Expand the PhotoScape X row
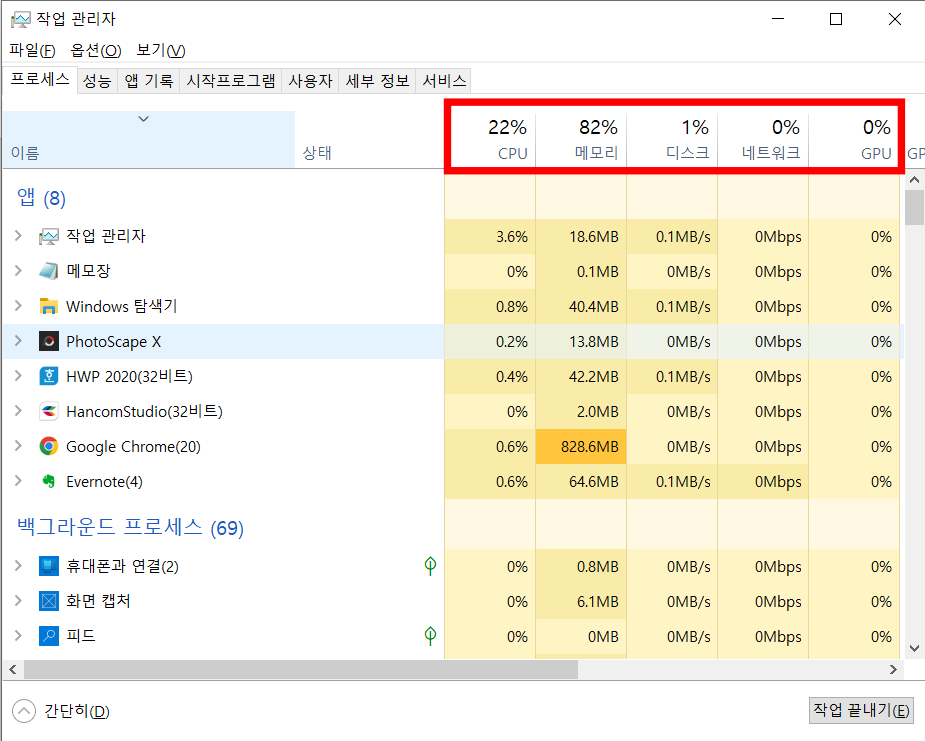The image size is (925, 741). click(x=18, y=341)
